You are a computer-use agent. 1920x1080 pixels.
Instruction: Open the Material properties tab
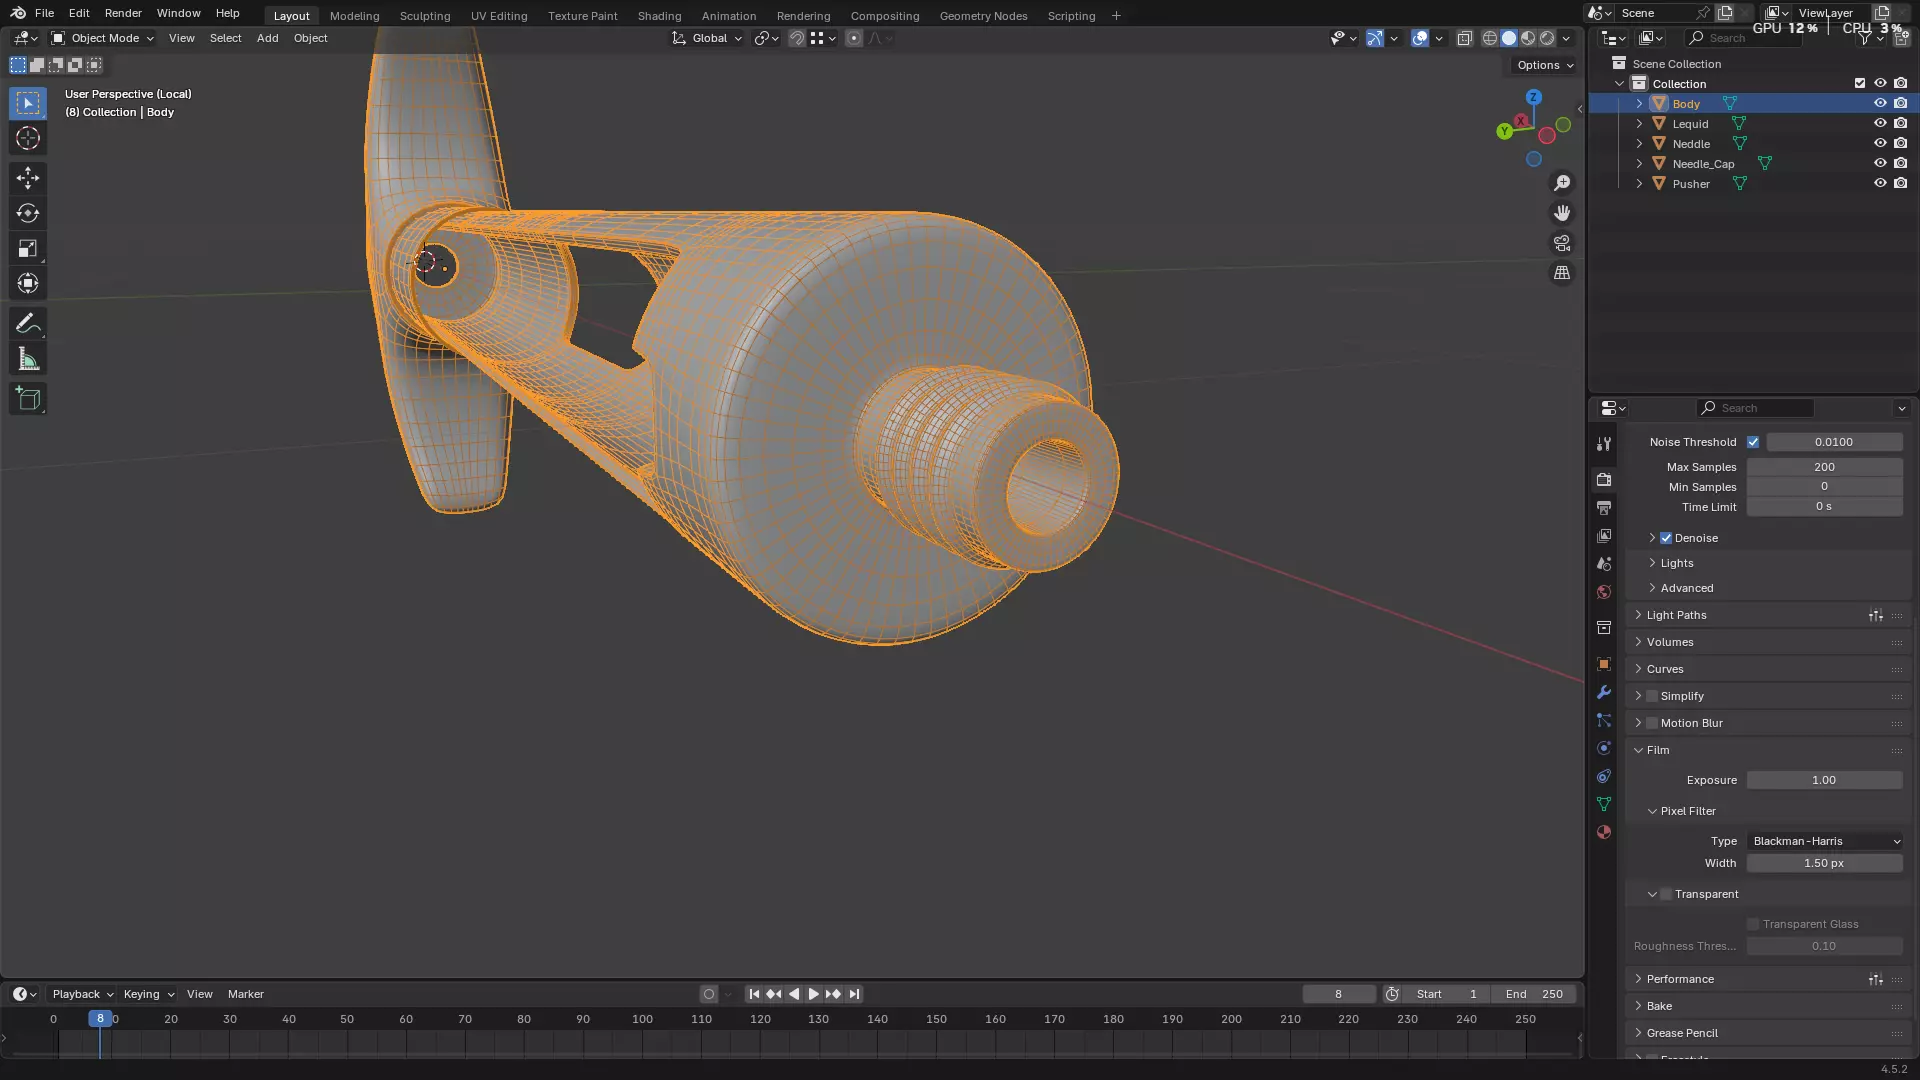(x=1604, y=832)
